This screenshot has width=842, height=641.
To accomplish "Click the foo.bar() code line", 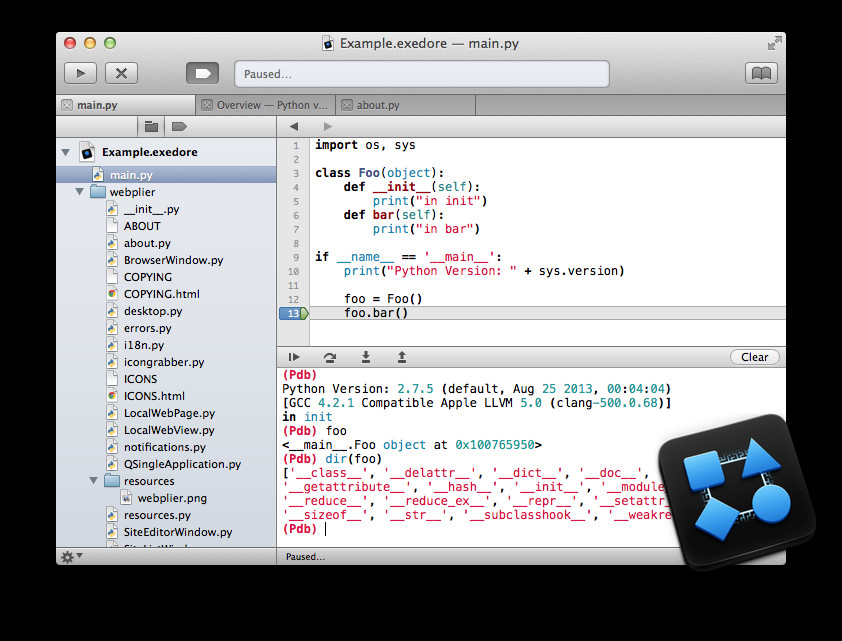I will click(x=376, y=313).
